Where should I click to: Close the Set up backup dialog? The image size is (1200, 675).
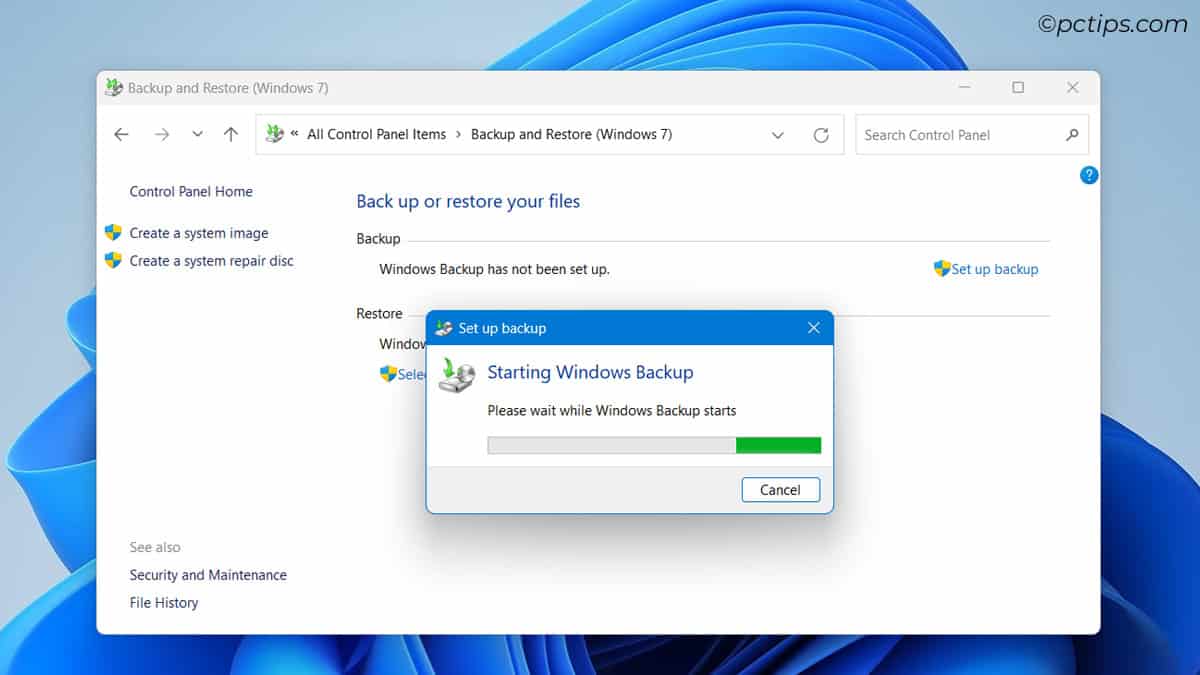pos(814,328)
